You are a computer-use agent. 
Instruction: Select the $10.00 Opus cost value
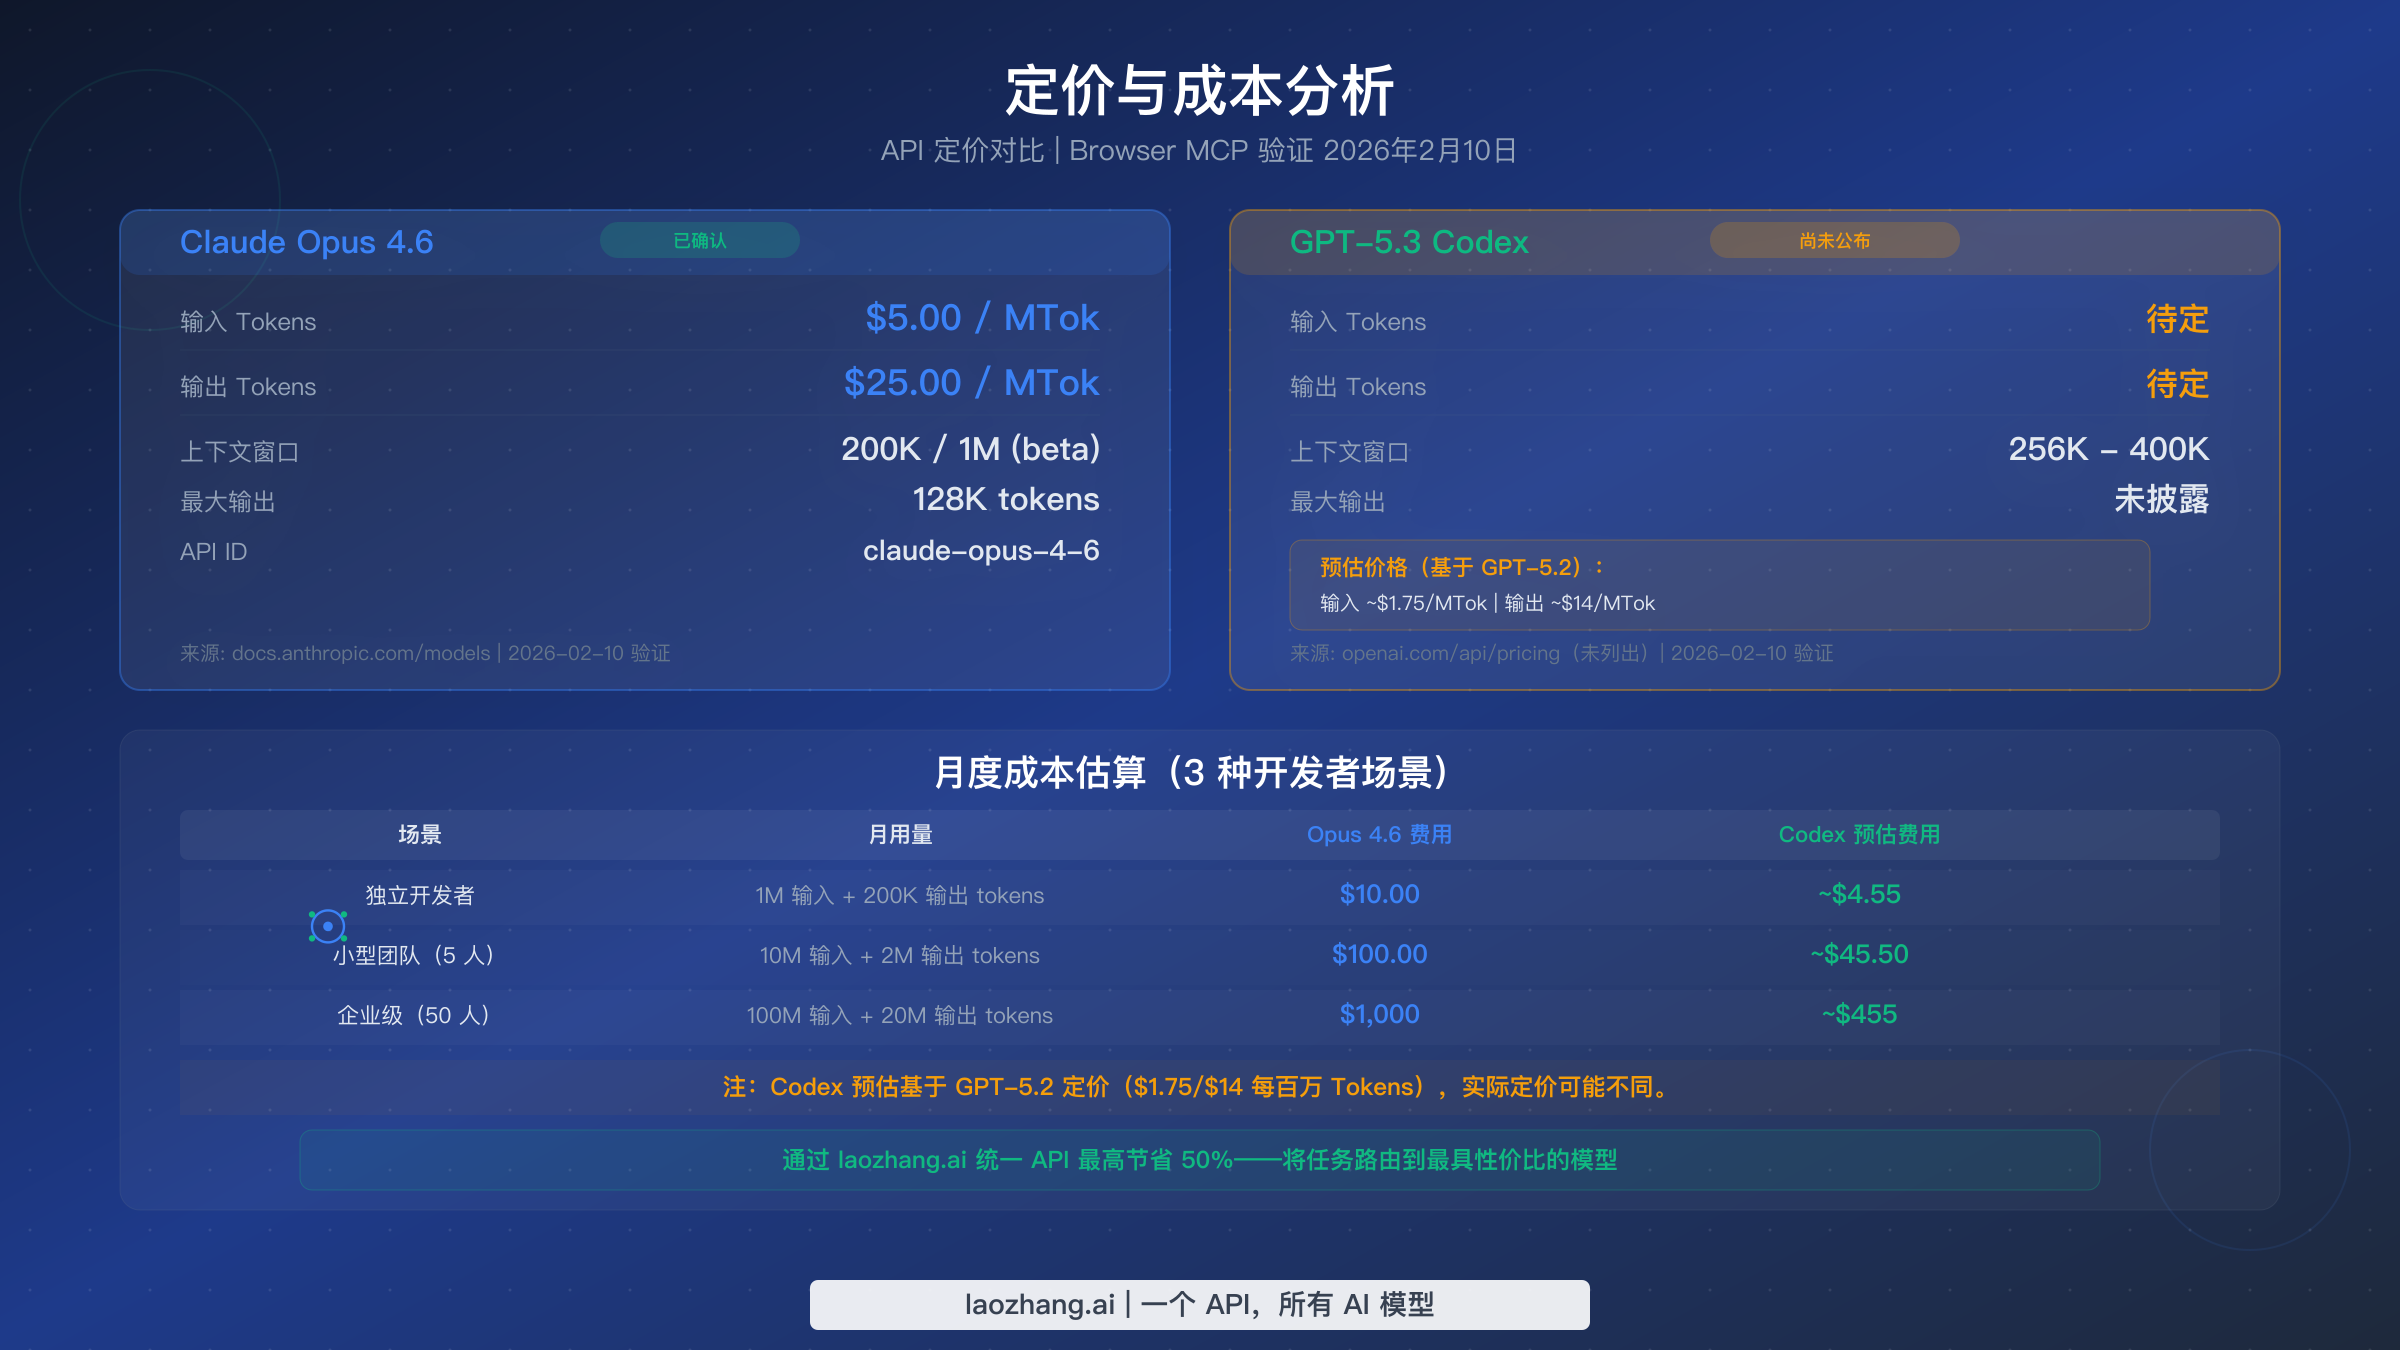click(x=1380, y=893)
